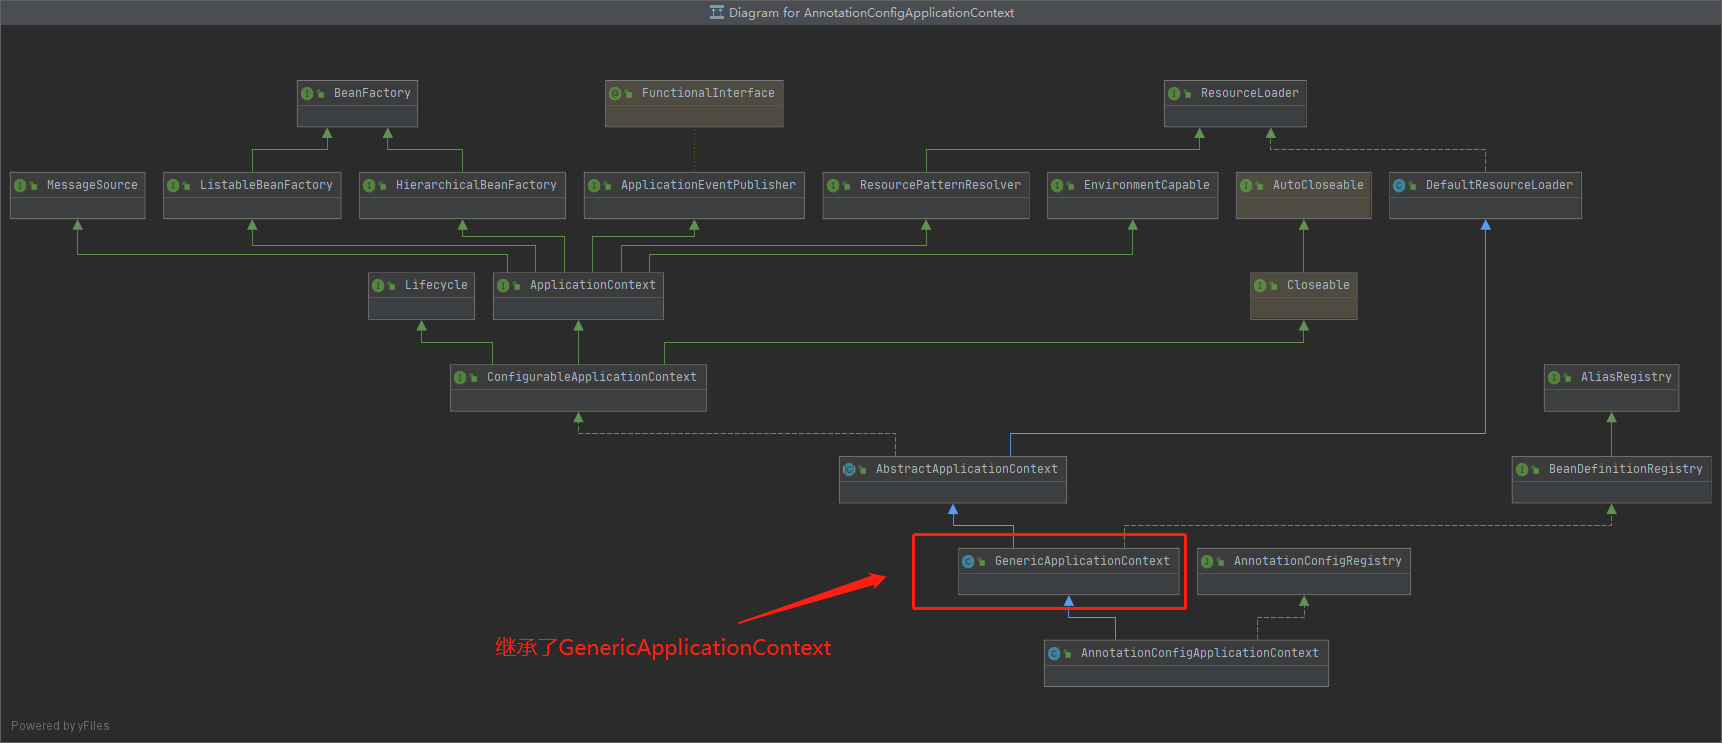1722x743 pixels.
Task: Select the GenericApplicationContext node label
Action: [x=1082, y=561]
